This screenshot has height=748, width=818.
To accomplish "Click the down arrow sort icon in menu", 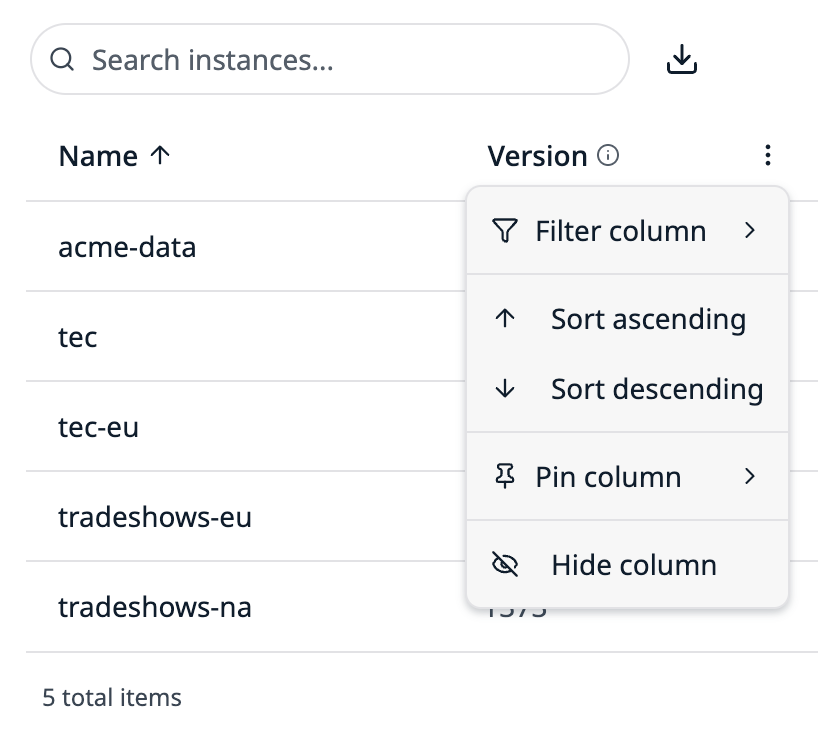I will pos(504,389).
